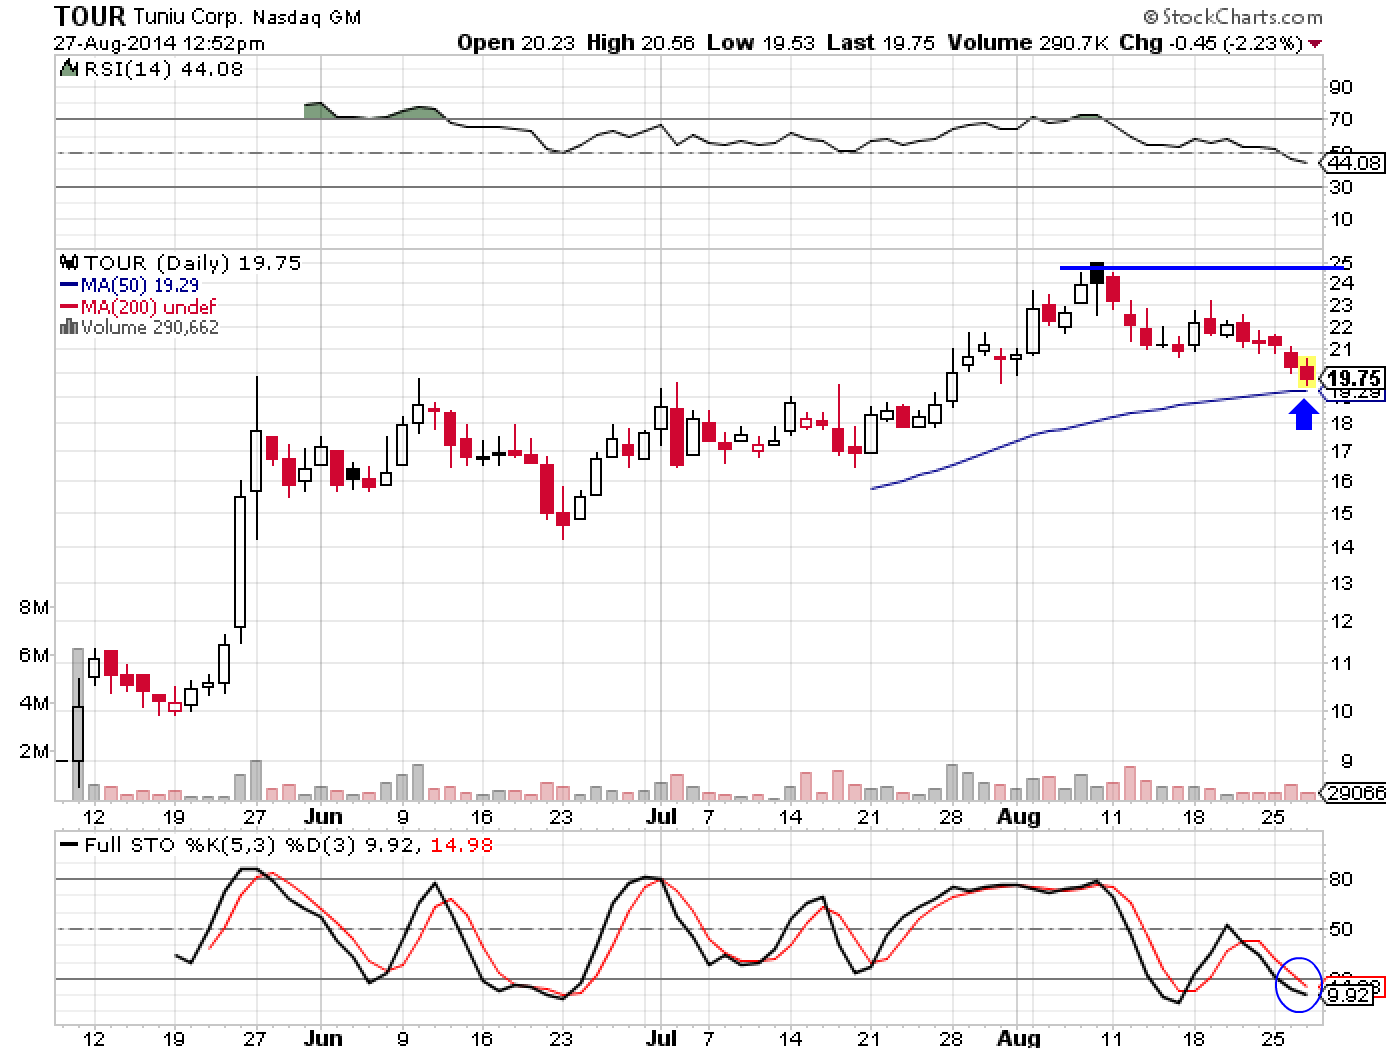This screenshot has width=1386, height=1048.
Task: Click the red down-triangle beside the Chg value
Action: 1314,44
